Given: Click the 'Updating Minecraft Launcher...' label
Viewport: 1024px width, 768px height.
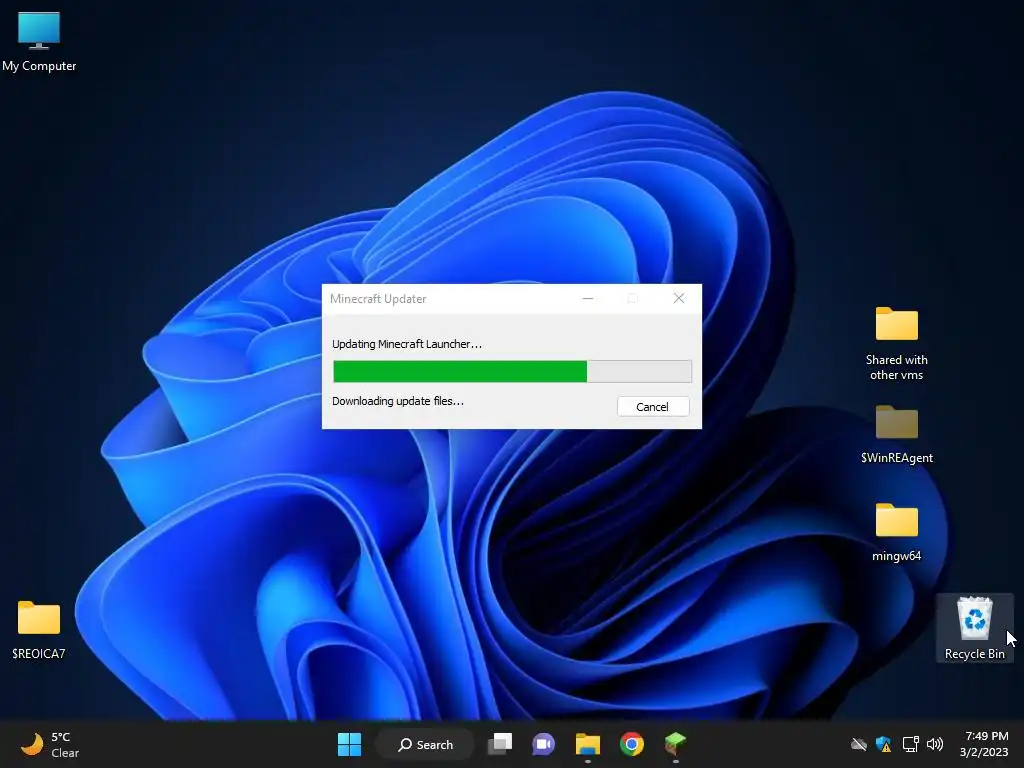Looking at the screenshot, I should [x=407, y=344].
